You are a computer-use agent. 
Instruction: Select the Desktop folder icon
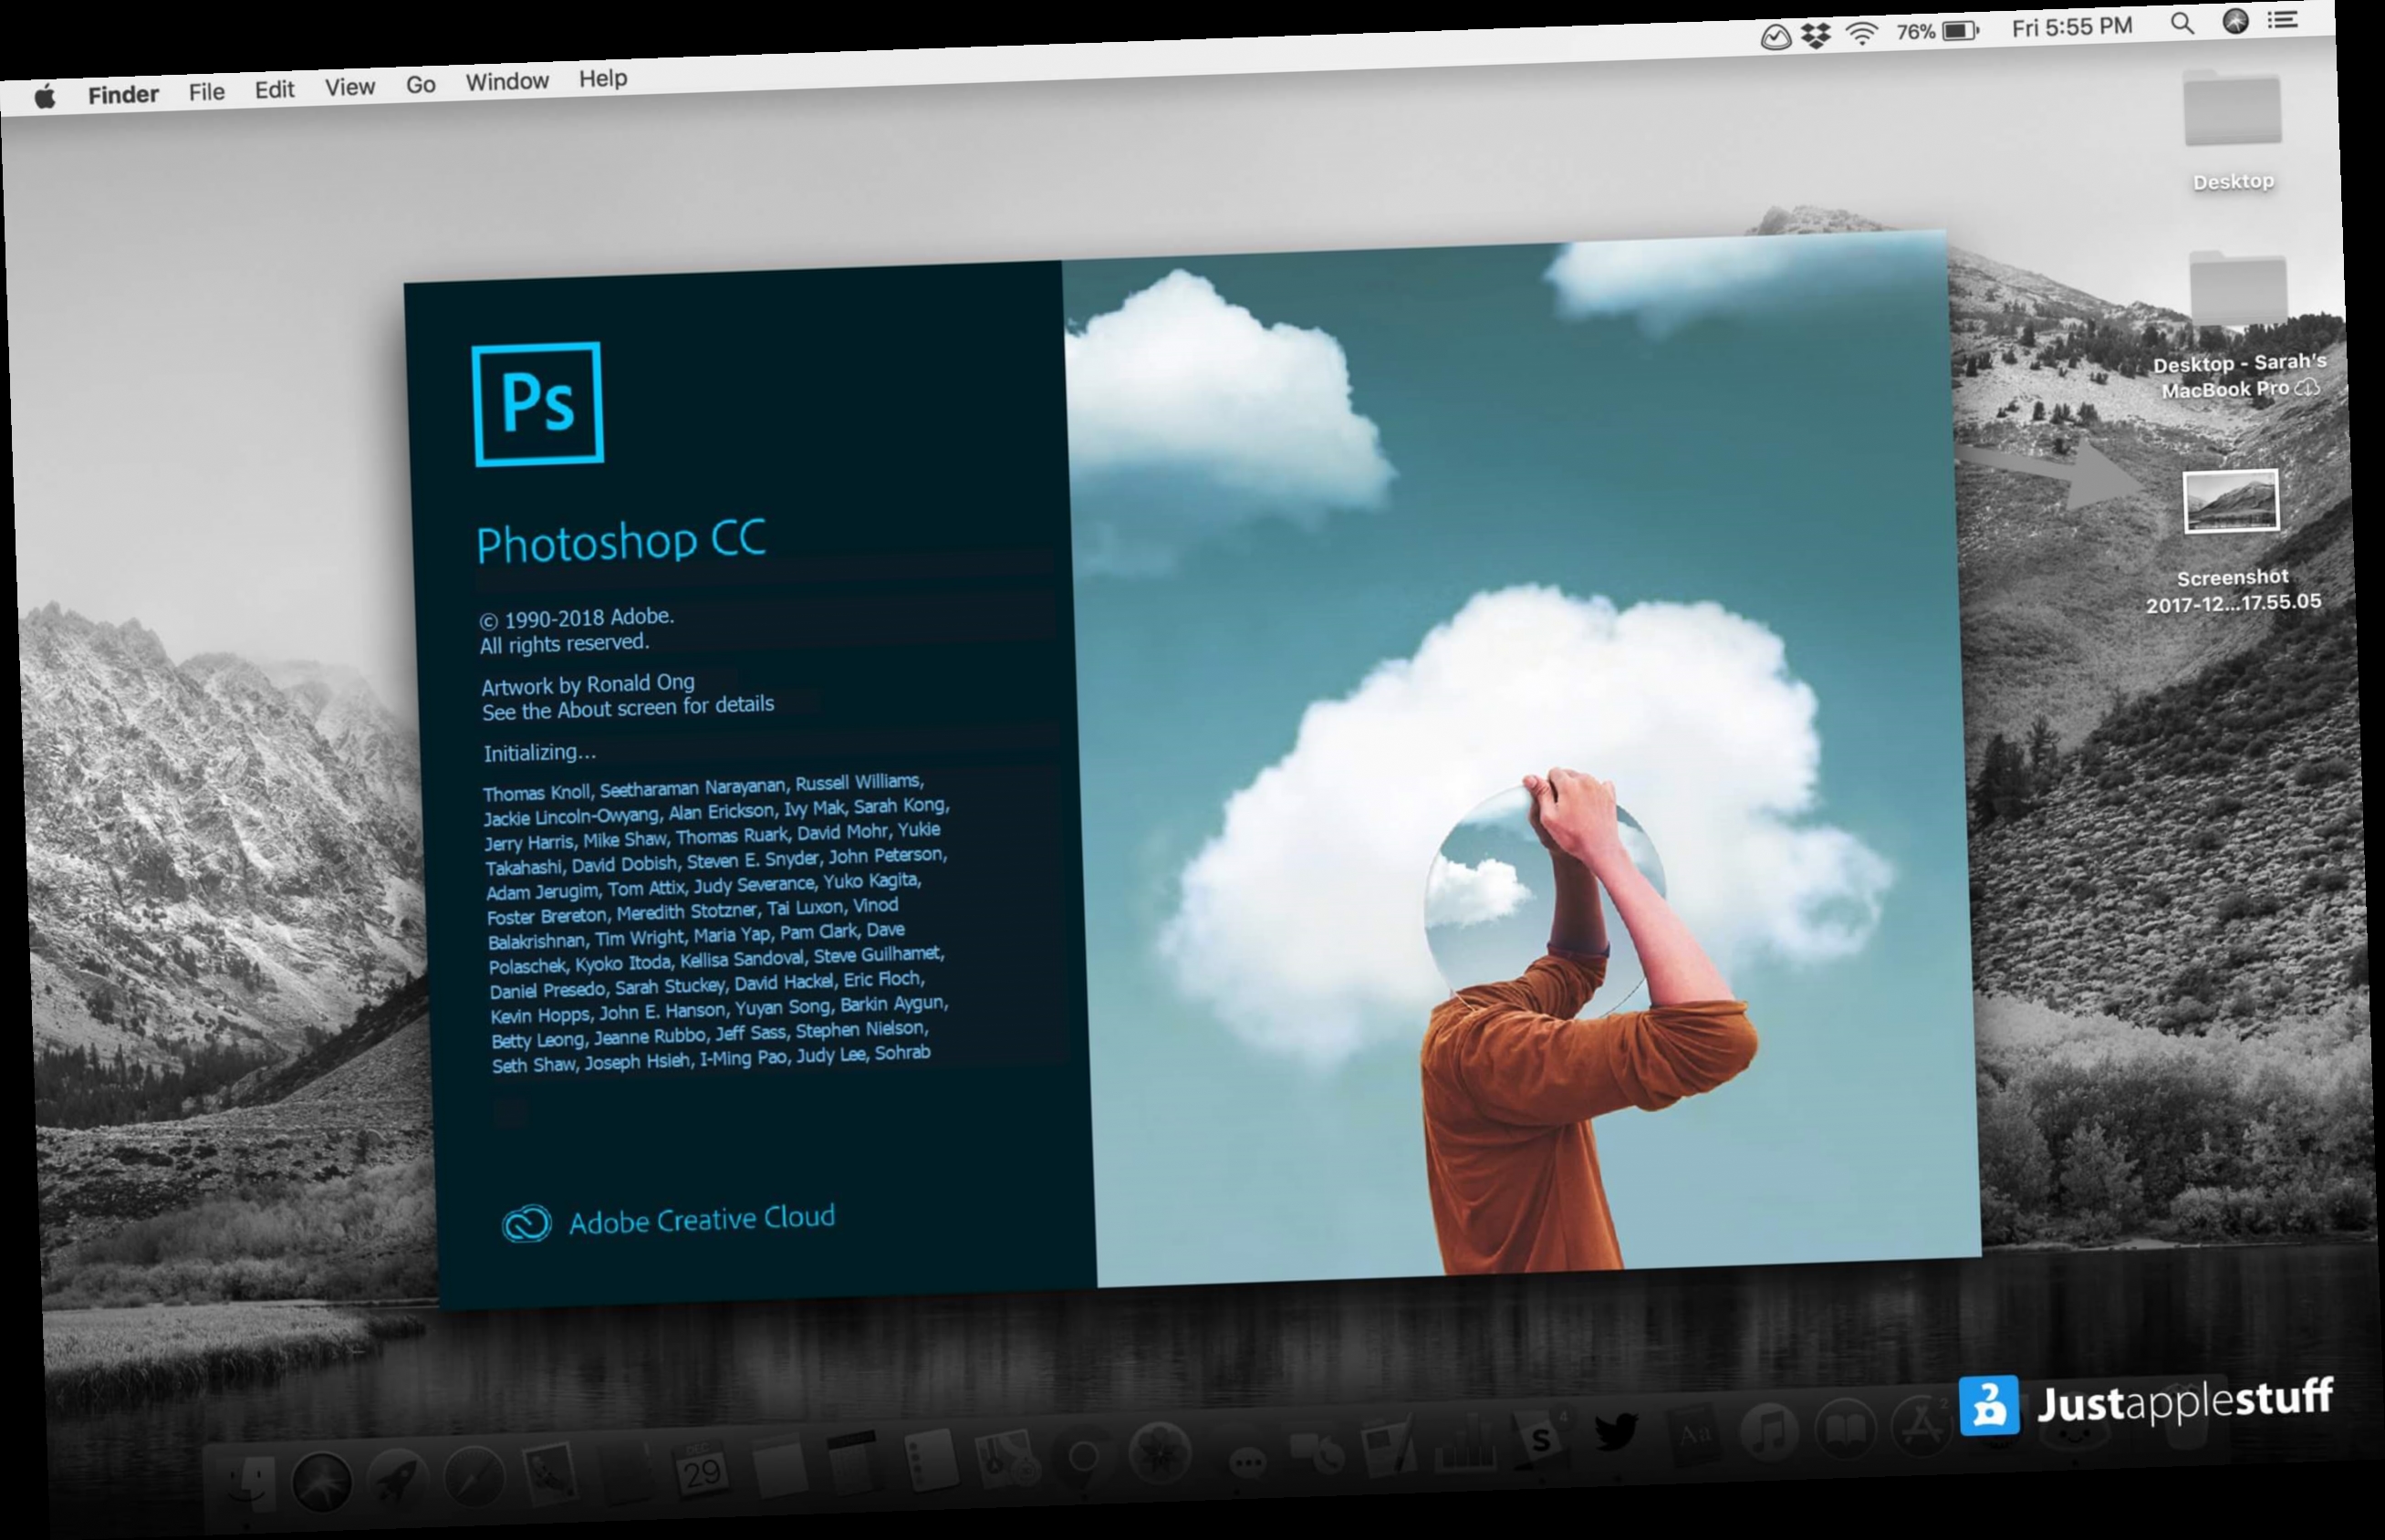pyautogui.click(x=2232, y=110)
